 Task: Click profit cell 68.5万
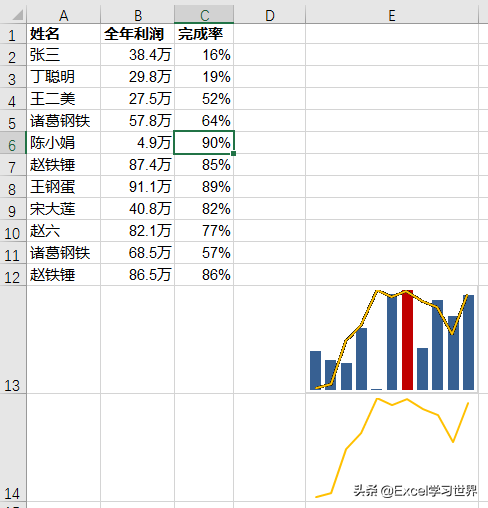point(137,253)
